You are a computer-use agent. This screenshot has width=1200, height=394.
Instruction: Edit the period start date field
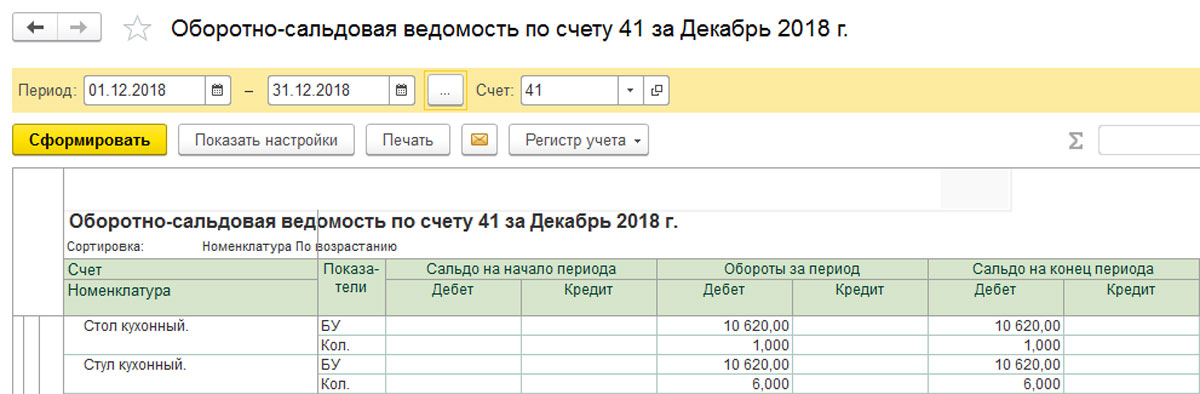point(144,90)
